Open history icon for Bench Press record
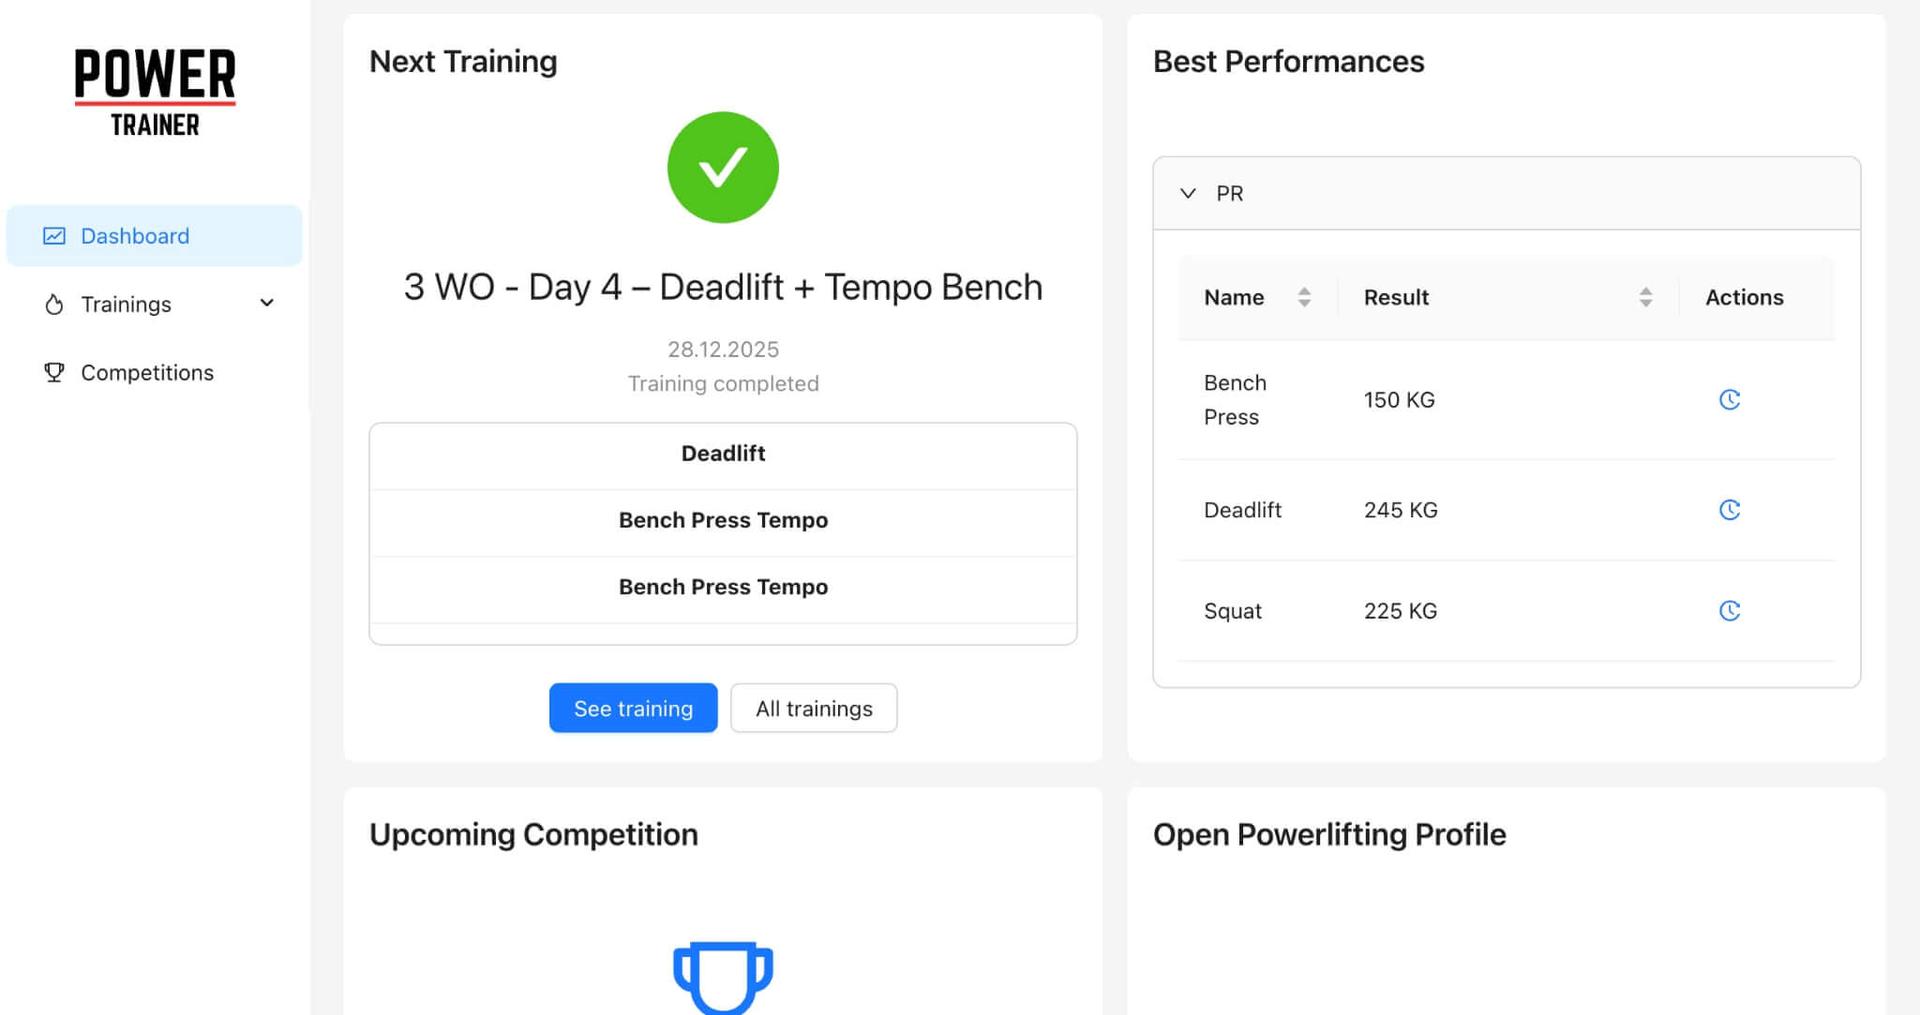 point(1731,399)
